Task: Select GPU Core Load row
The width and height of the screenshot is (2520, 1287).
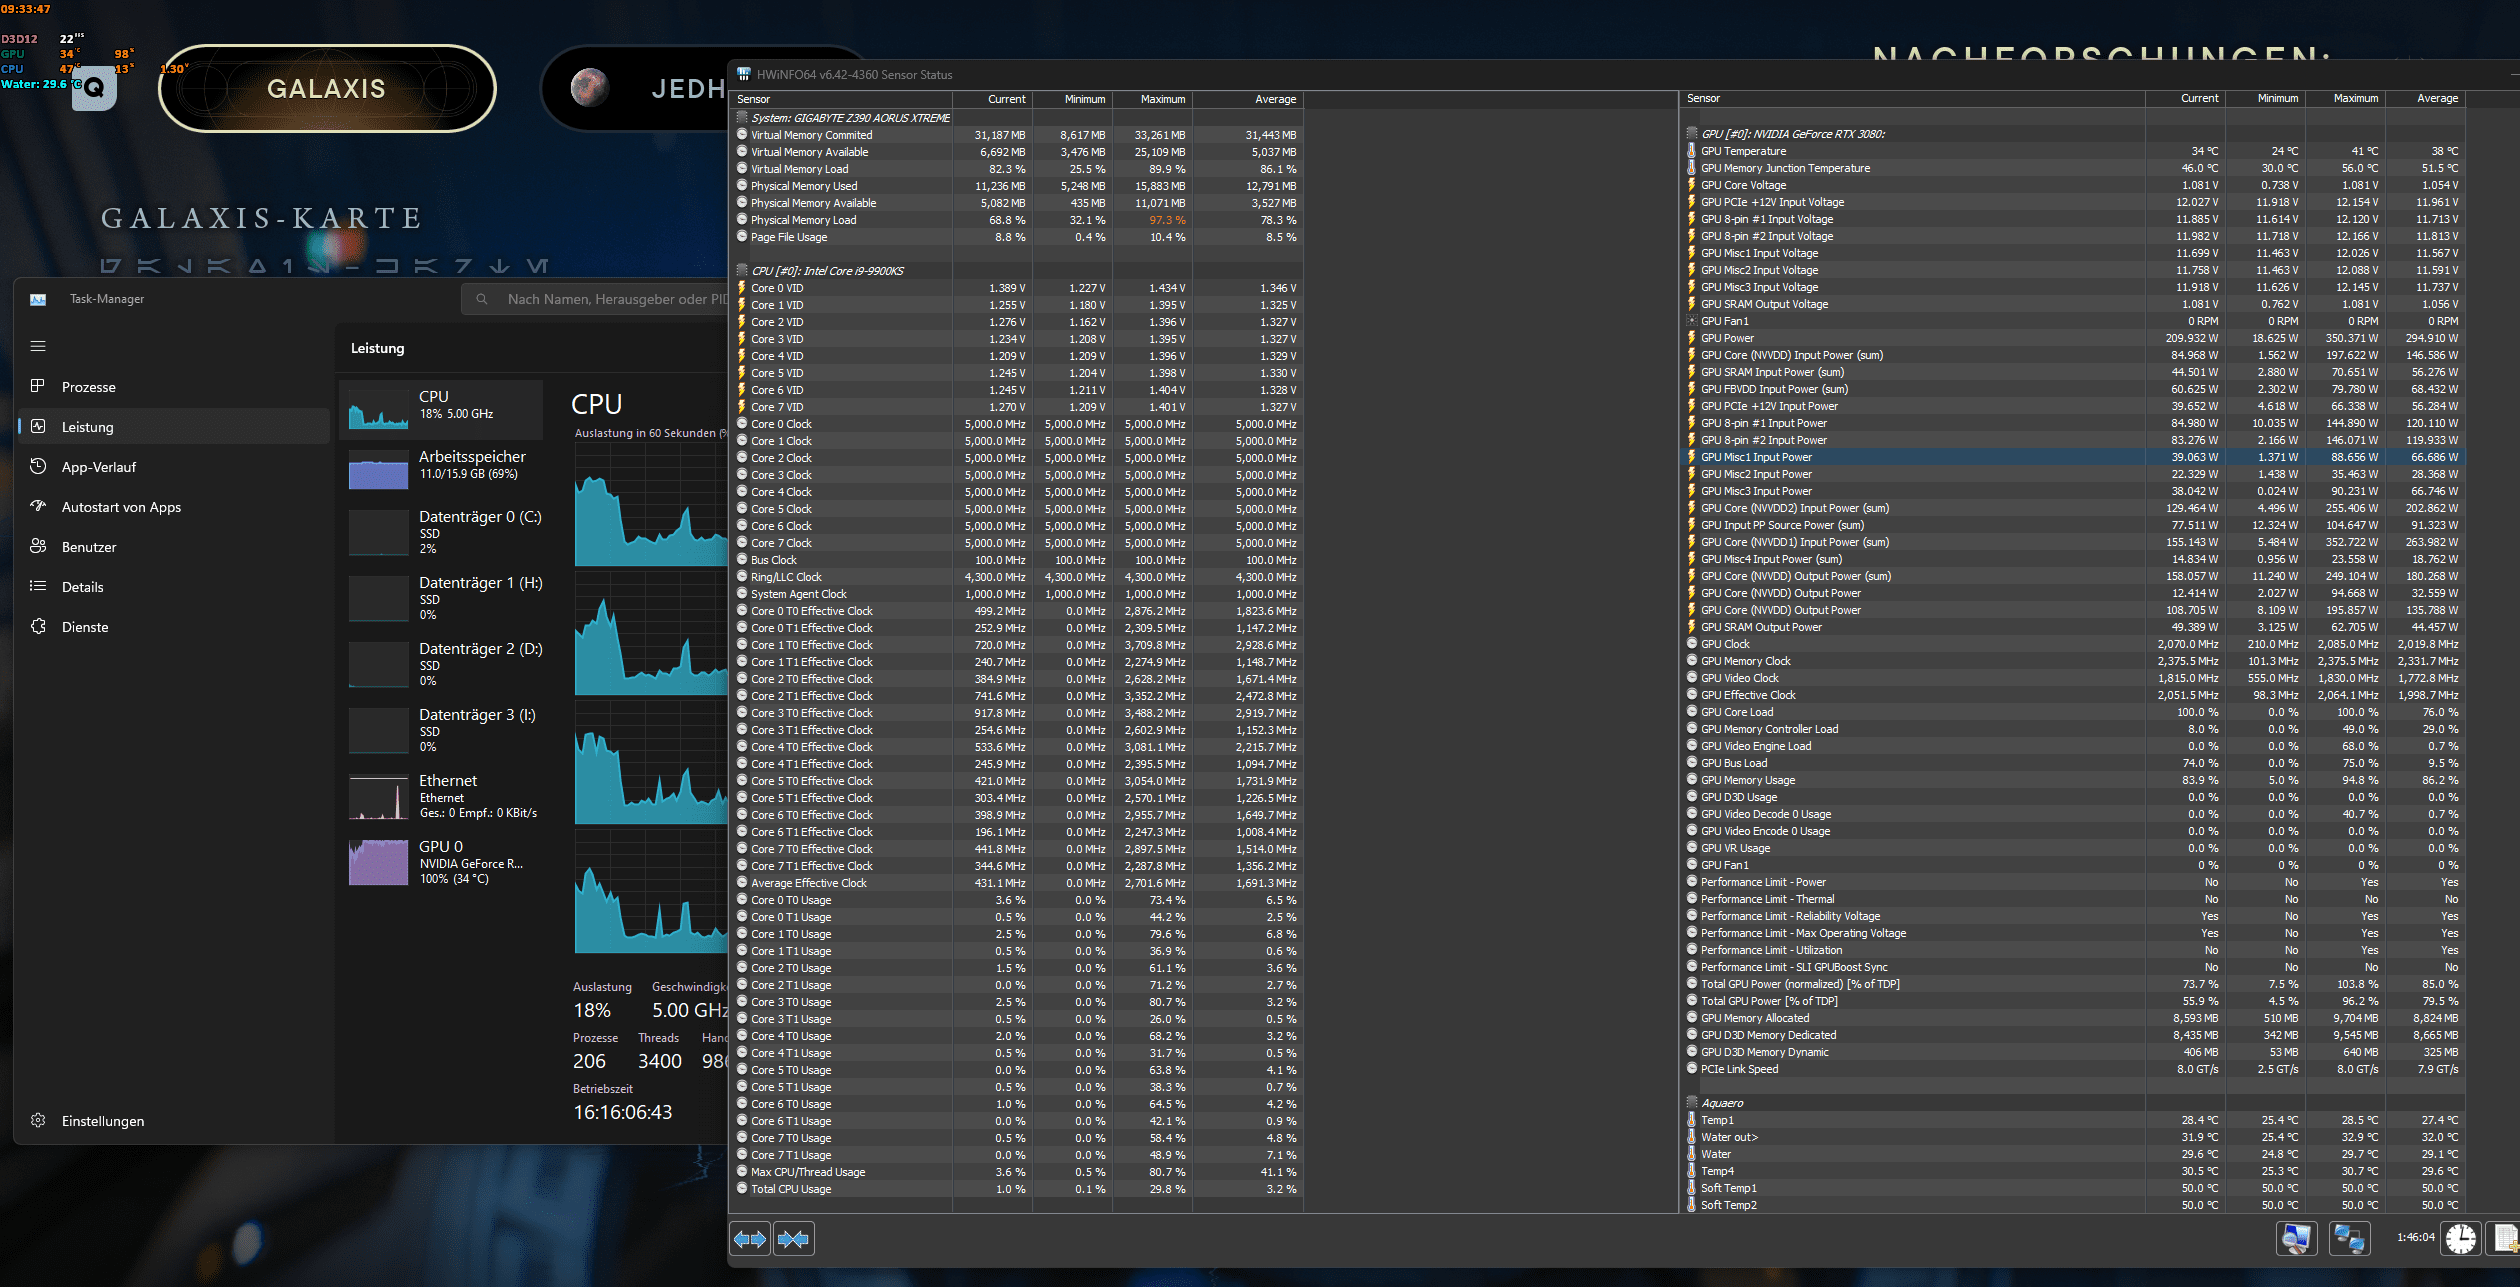Action: click(2073, 712)
